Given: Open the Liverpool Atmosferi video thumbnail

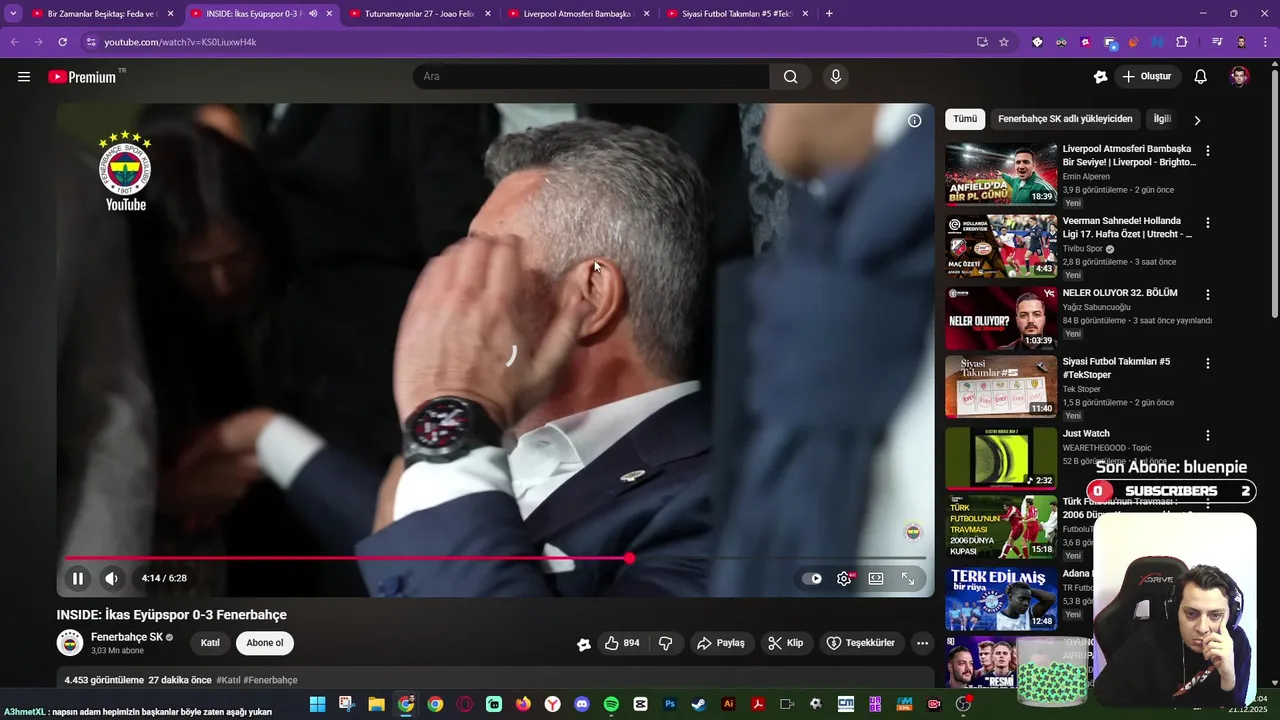Looking at the screenshot, I should pos(1001,174).
